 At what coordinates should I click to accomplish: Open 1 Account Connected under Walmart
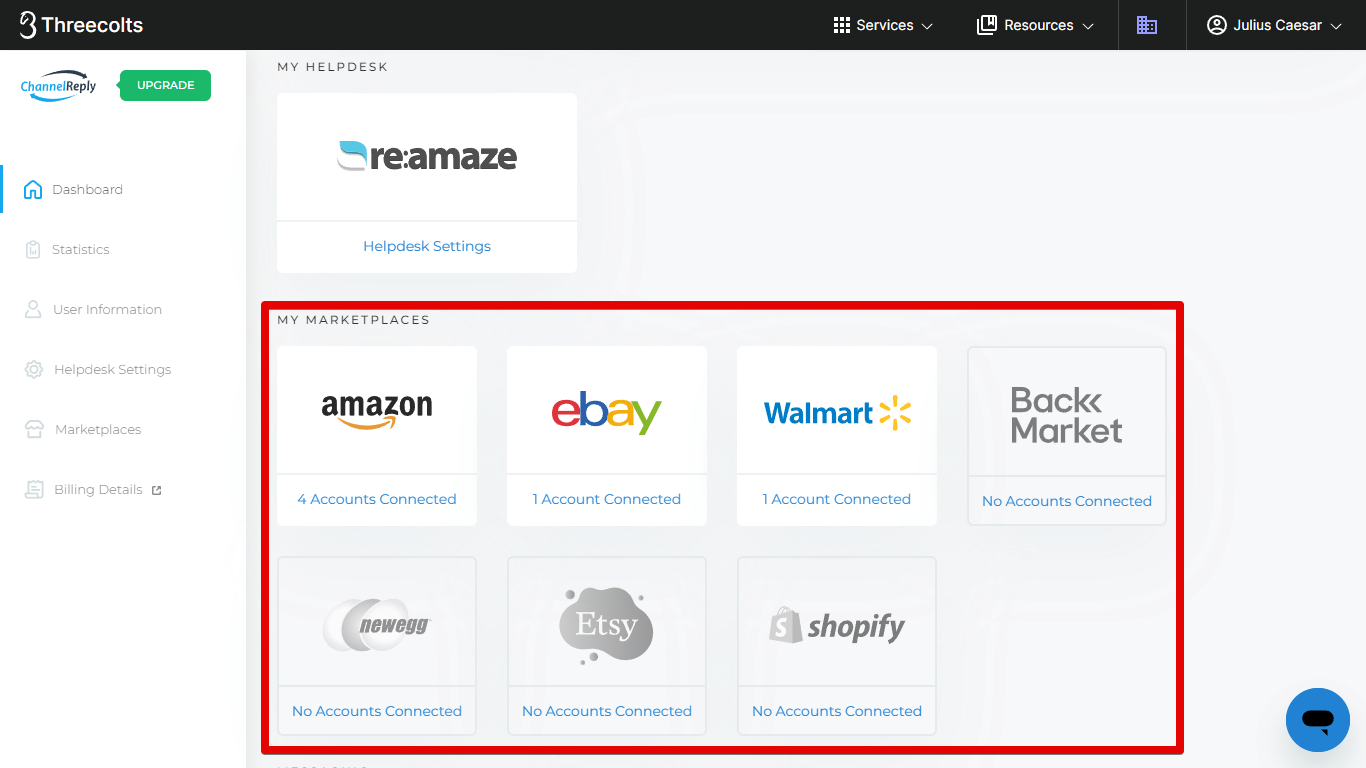[837, 499]
